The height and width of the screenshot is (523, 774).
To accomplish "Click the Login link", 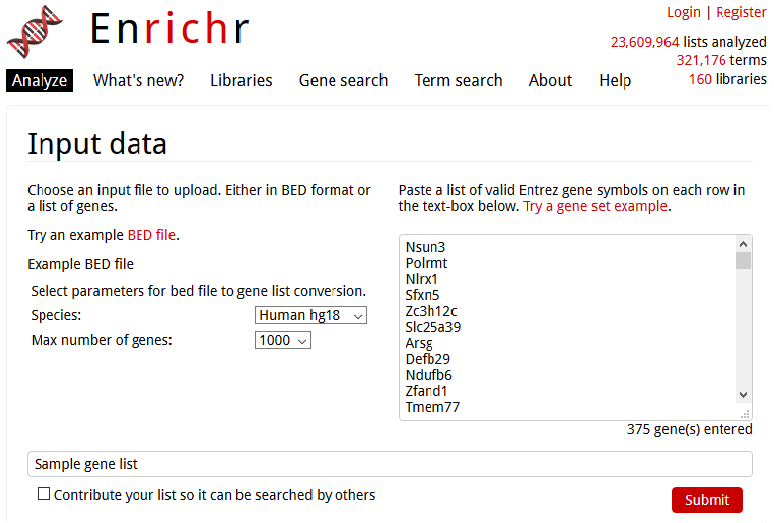I will (683, 12).
